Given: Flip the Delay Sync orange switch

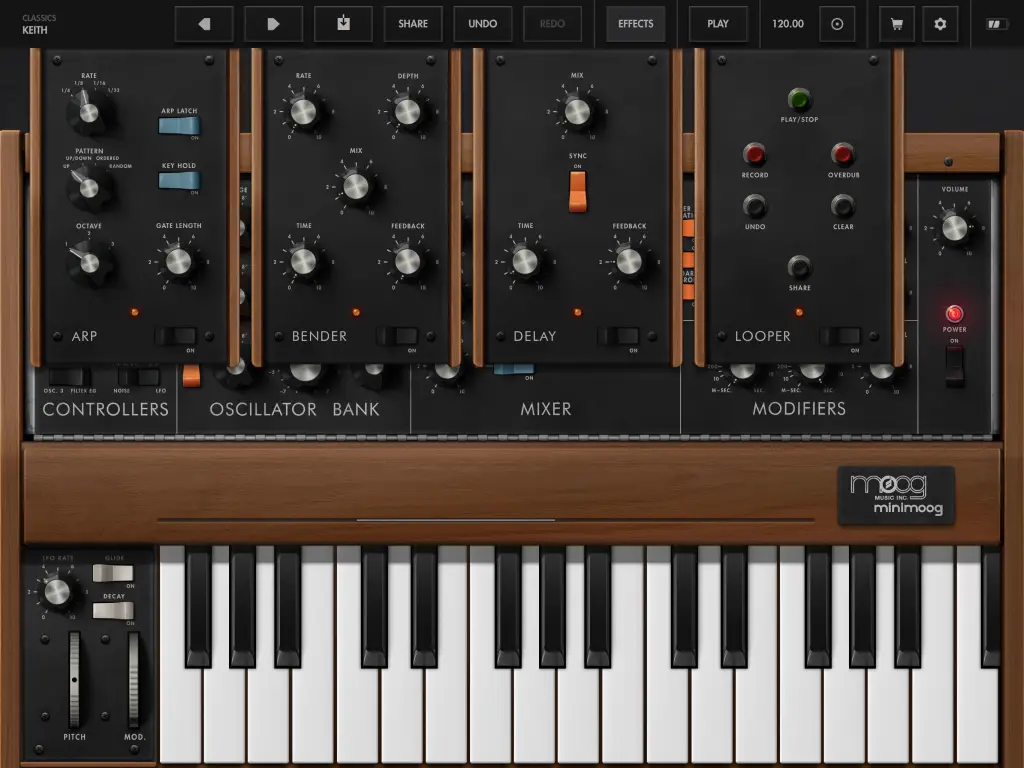Looking at the screenshot, I should [578, 190].
